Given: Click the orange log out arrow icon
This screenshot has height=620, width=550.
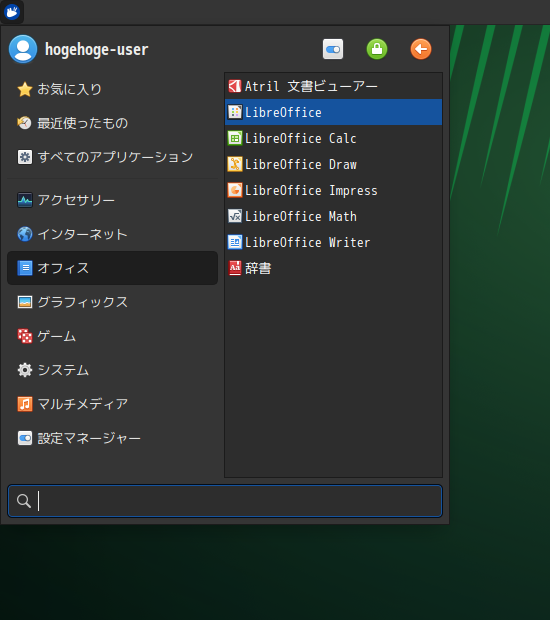Looking at the screenshot, I should [x=421, y=49].
